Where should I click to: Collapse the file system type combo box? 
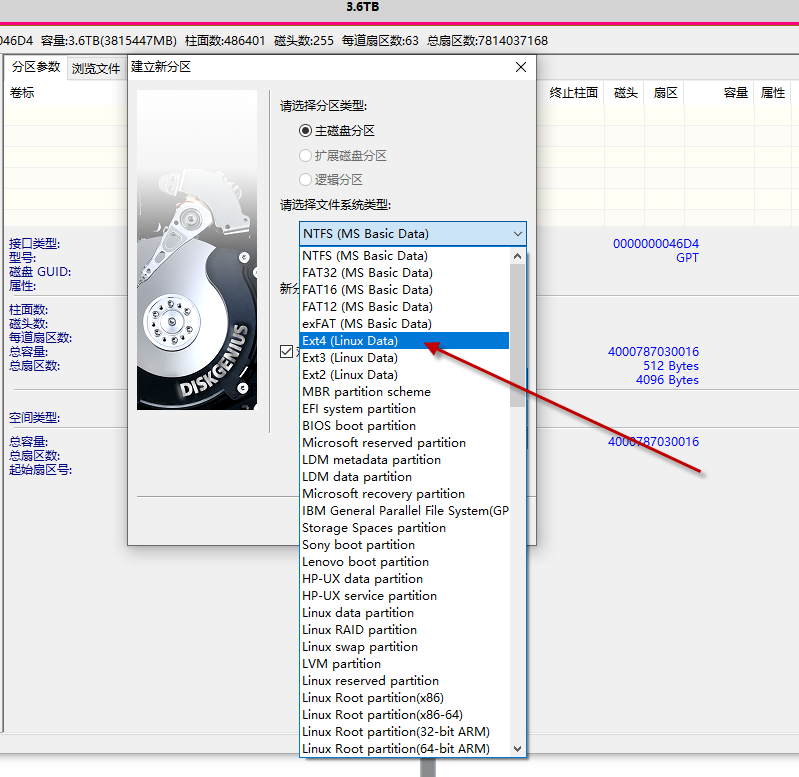tap(518, 234)
